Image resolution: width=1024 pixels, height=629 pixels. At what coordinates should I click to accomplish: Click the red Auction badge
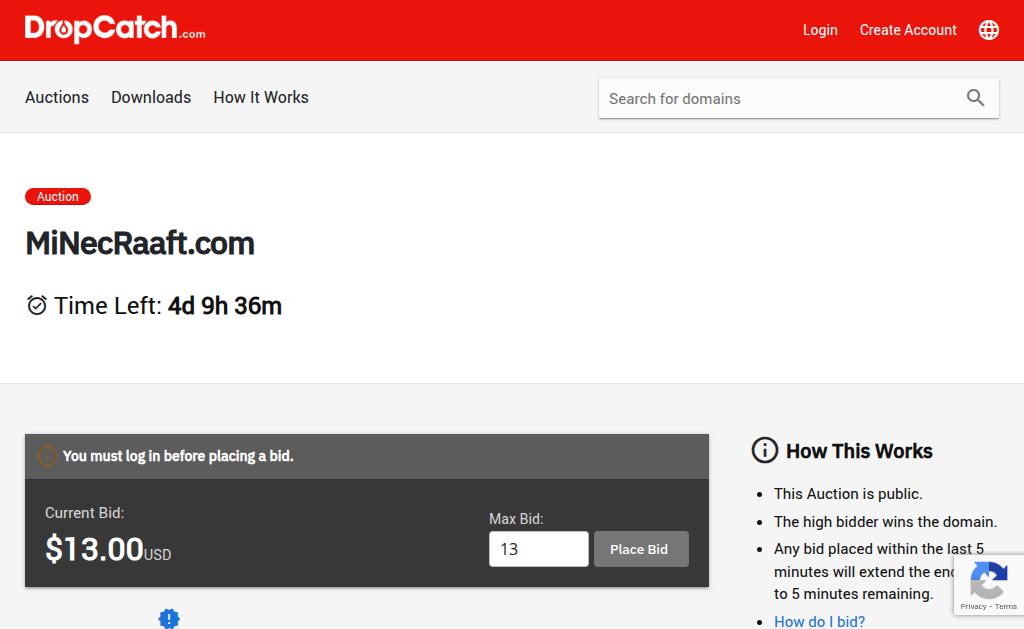pyautogui.click(x=57, y=197)
